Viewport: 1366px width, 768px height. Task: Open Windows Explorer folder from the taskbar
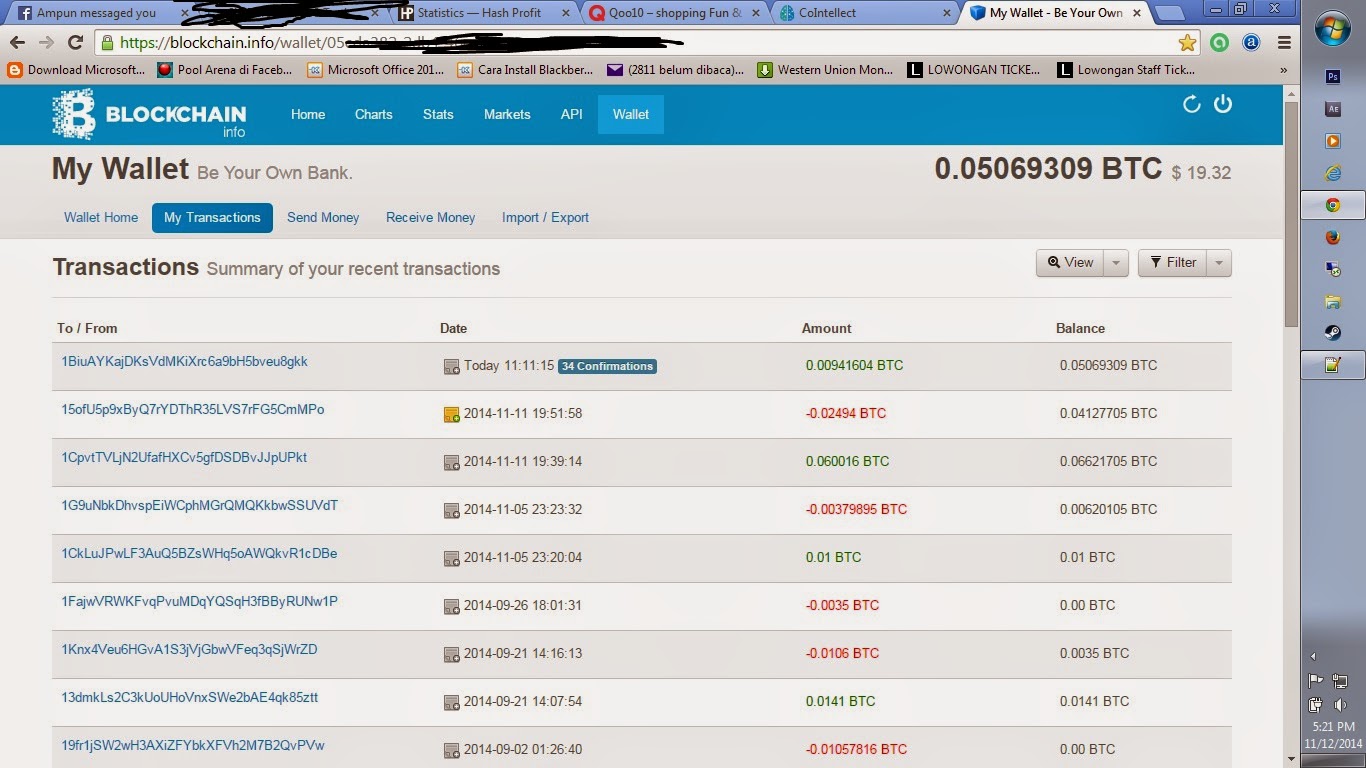pyautogui.click(x=1332, y=301)
